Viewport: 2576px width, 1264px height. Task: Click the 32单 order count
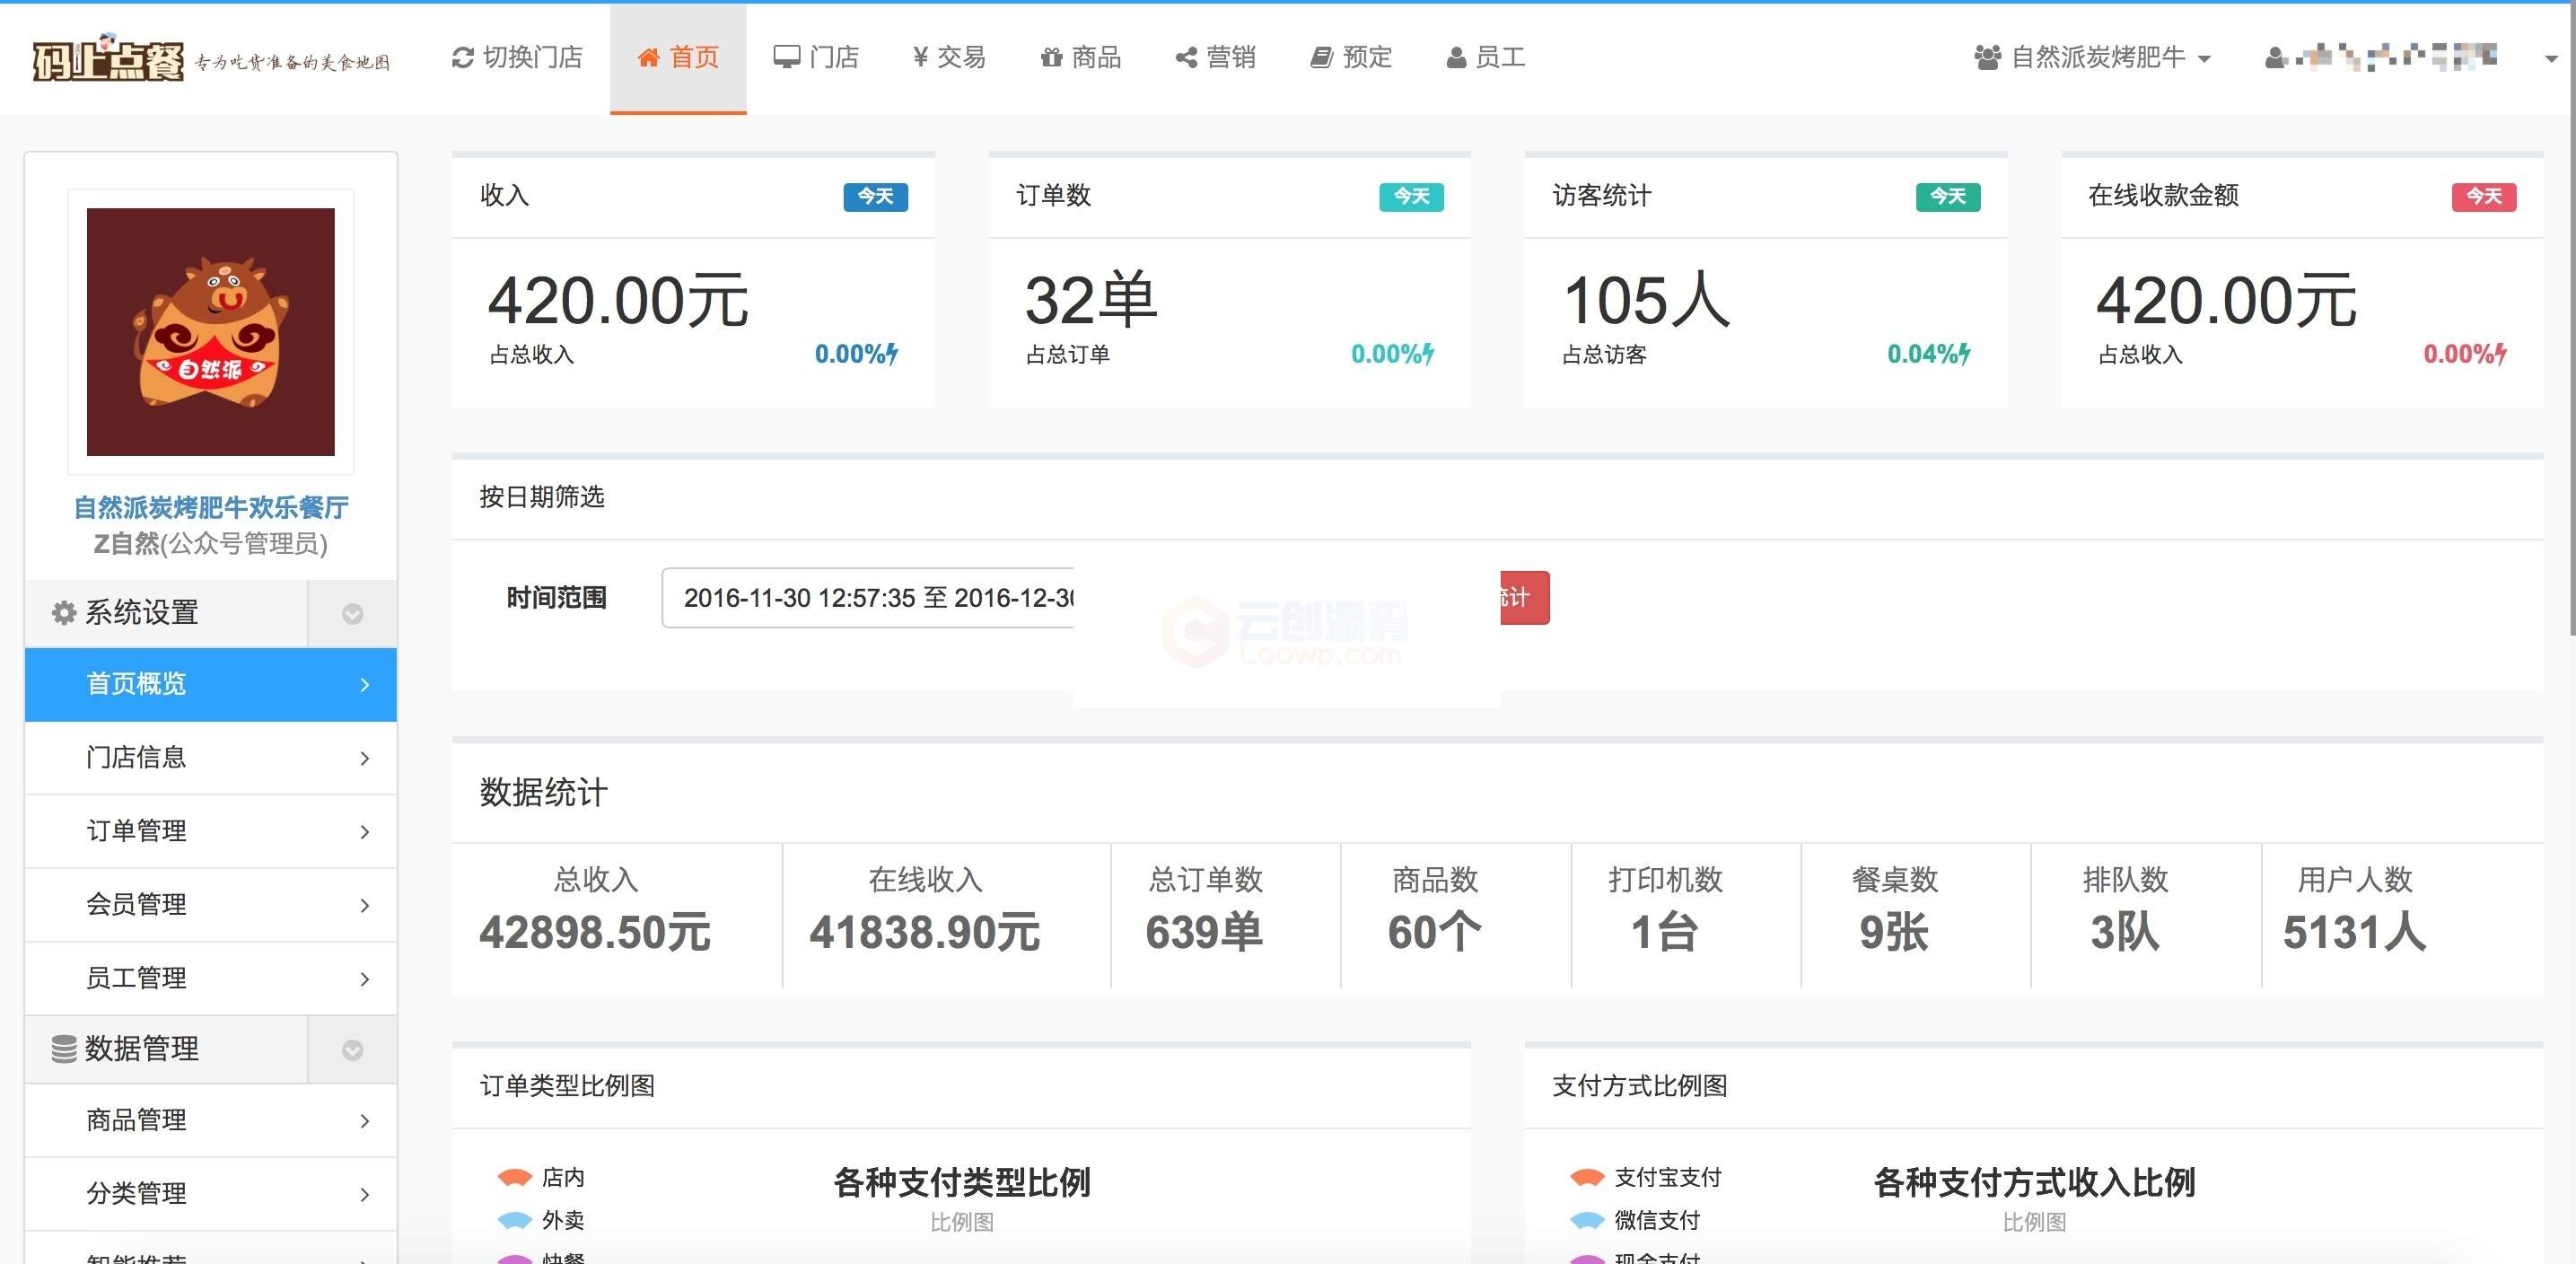pos(1091,301)
